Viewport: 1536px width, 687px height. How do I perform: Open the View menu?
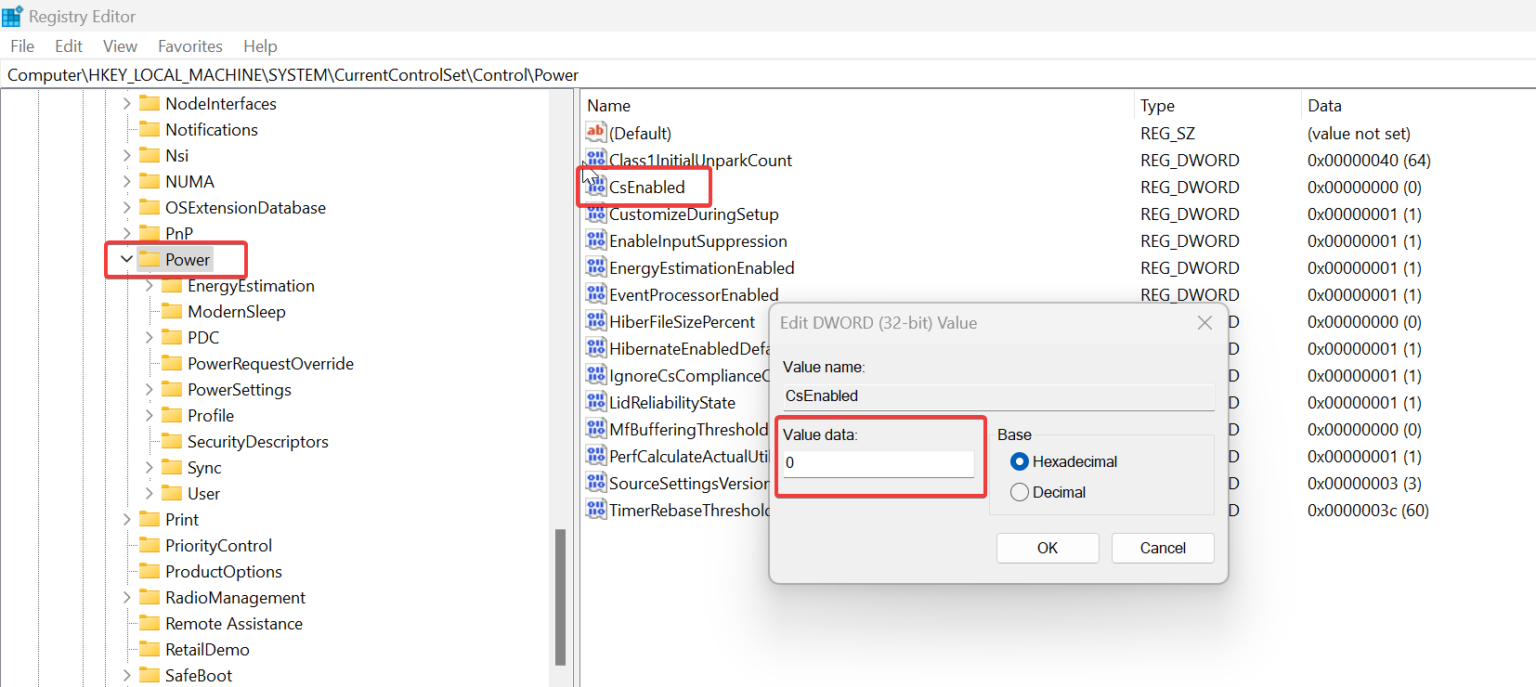point(119,46)
